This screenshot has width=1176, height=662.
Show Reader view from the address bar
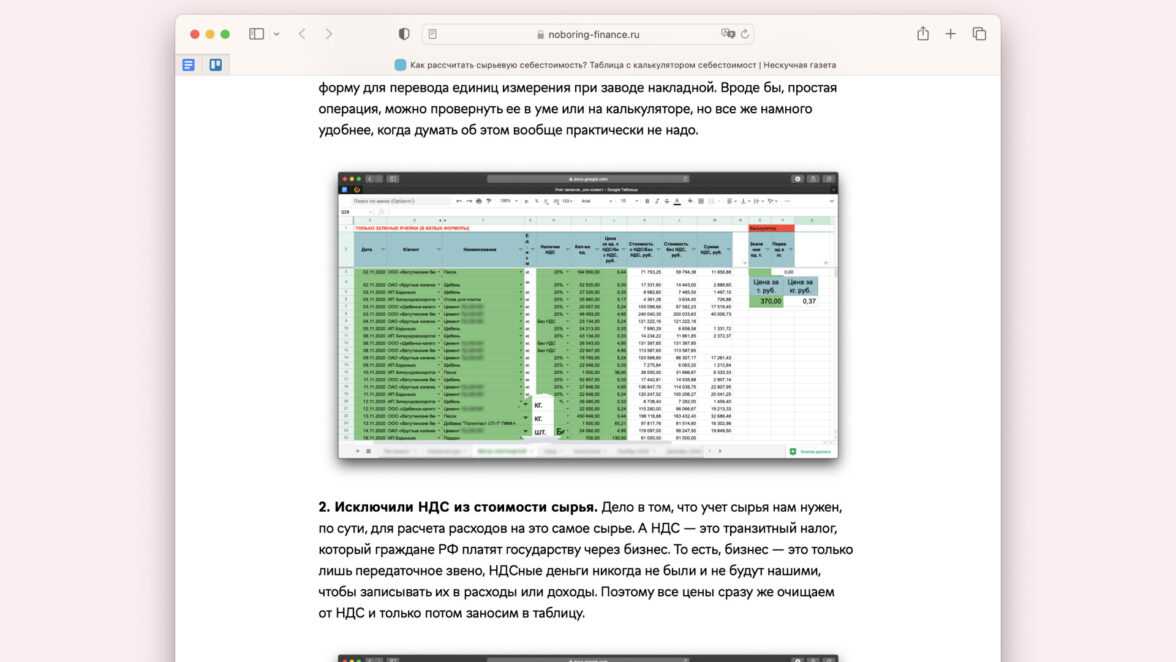433,34
